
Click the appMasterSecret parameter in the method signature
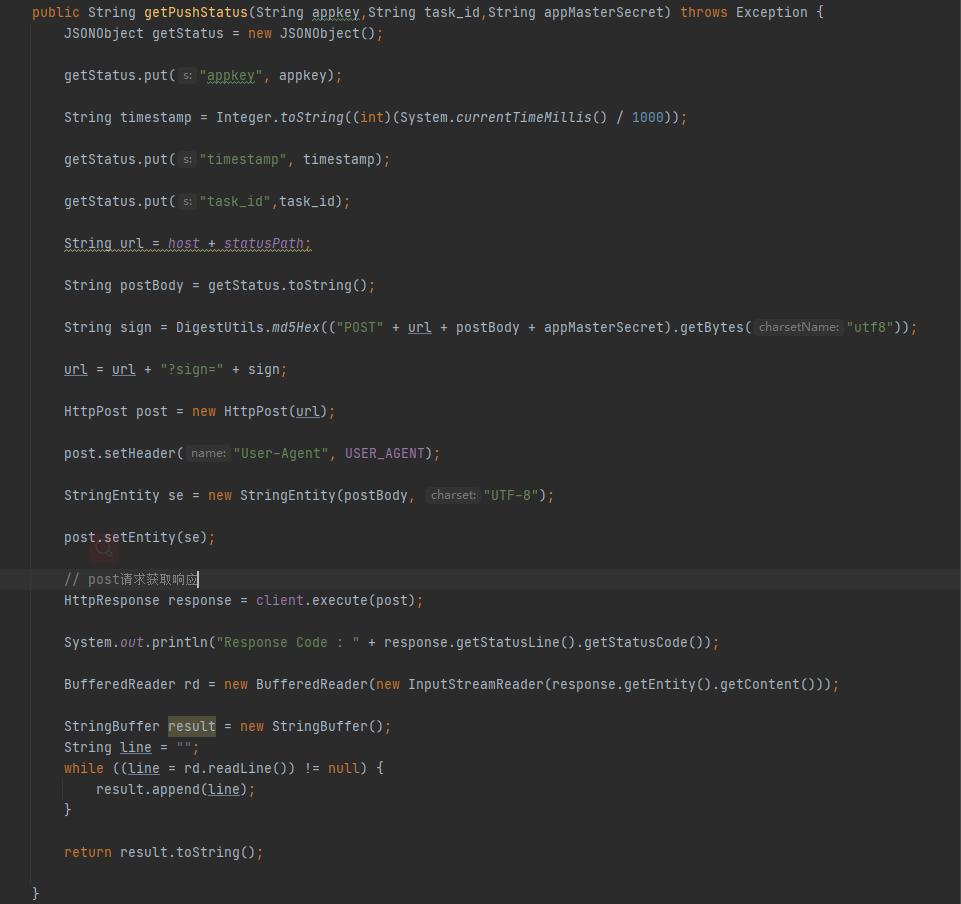click(x=604, y=12)
